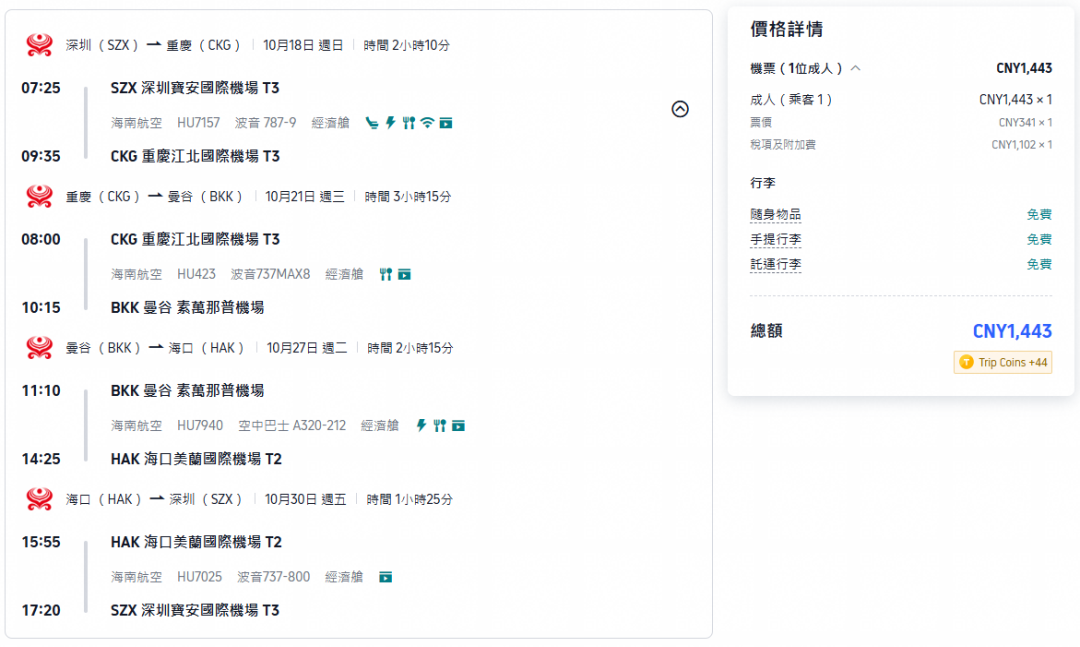Click the 11:10 departure time
Viewport: 1080px width, 647px height.
pos(41,391)
